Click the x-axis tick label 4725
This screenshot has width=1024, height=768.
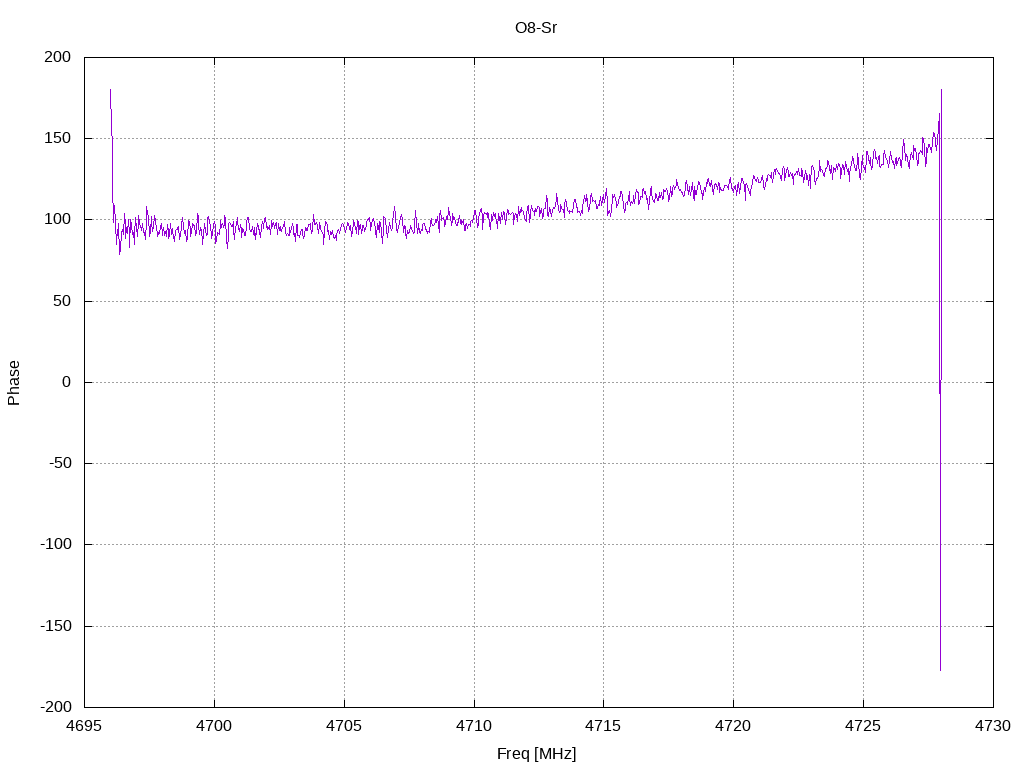(863, 726)
